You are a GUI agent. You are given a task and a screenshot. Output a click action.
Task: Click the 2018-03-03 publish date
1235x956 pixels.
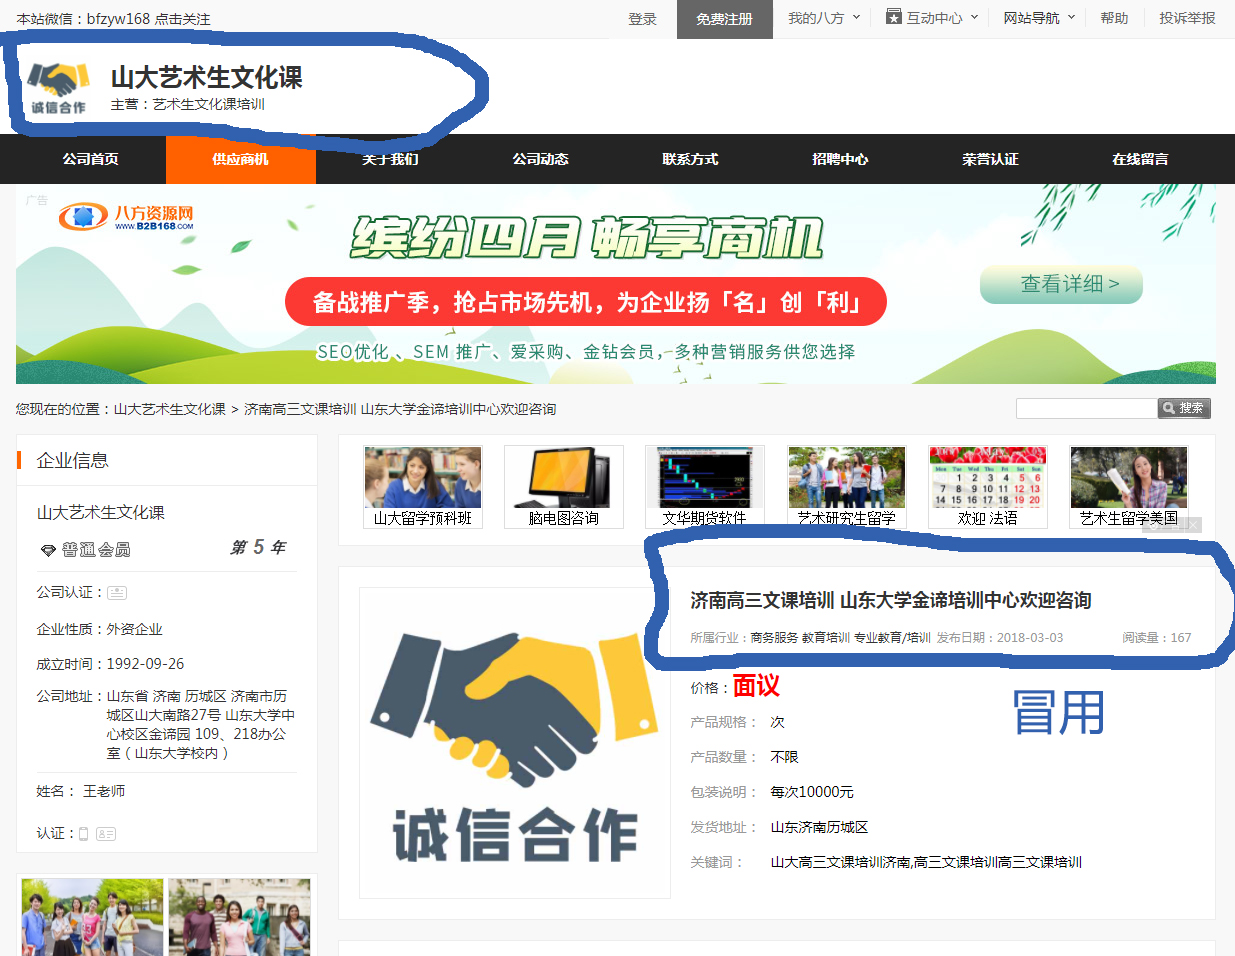pyautogui.click(x=1030, y=638)
